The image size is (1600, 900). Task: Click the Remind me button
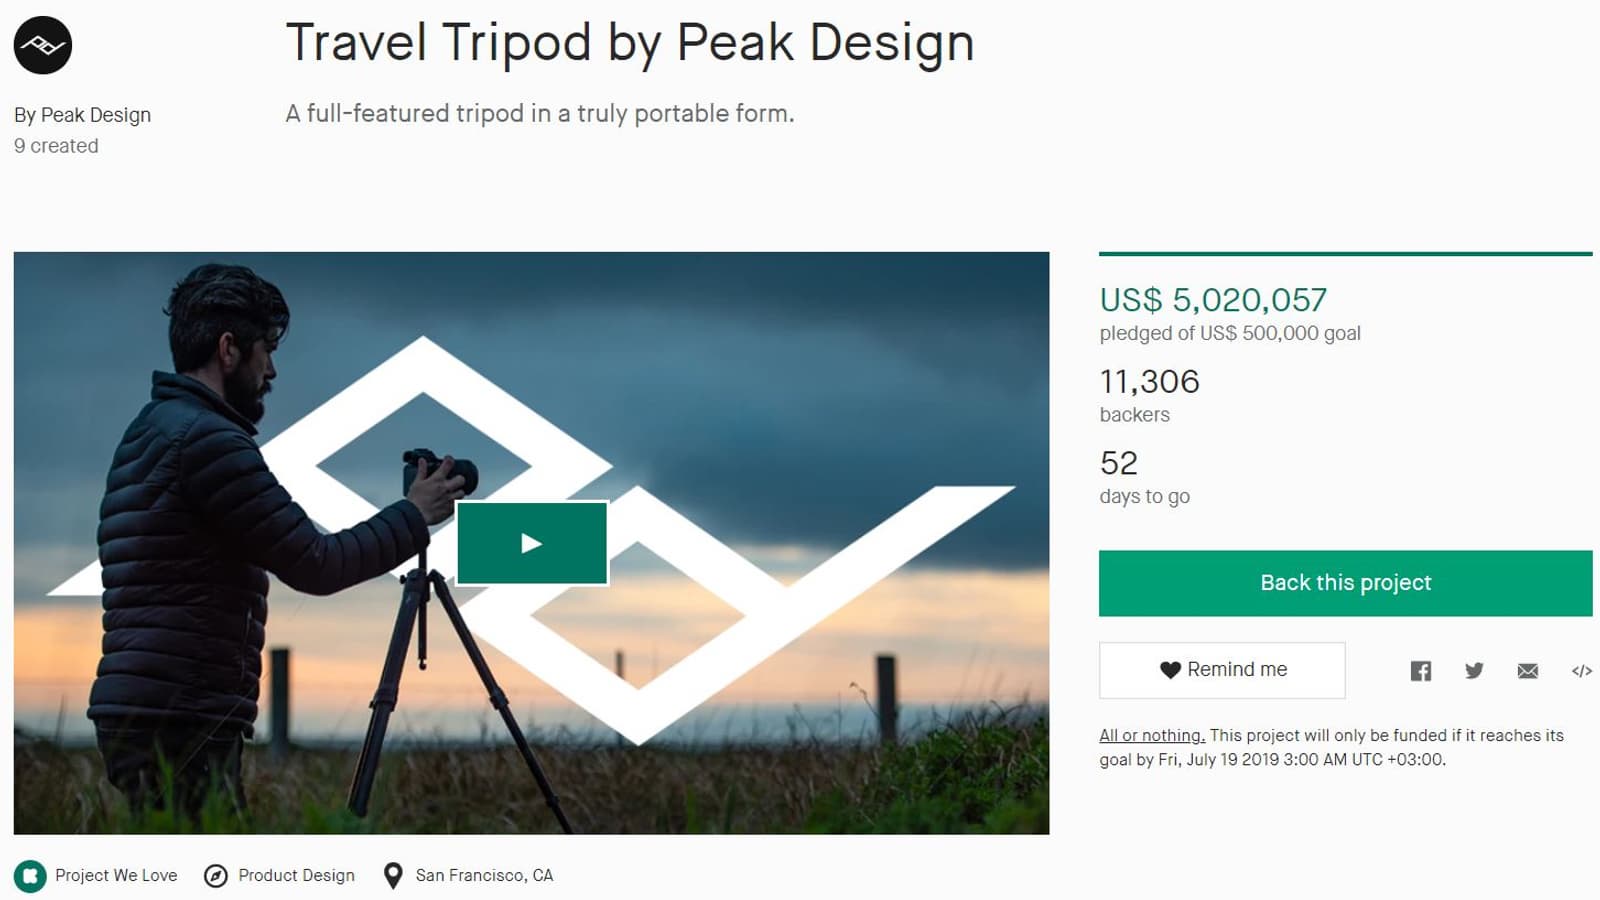coord(1222,670)
